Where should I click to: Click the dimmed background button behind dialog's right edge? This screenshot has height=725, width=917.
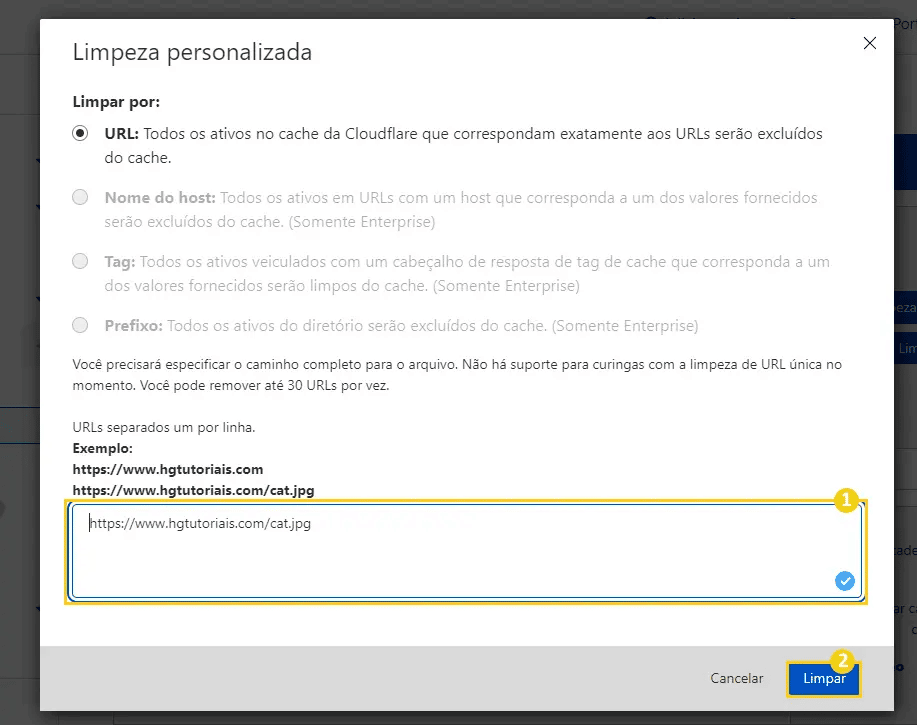coord(906,349)
